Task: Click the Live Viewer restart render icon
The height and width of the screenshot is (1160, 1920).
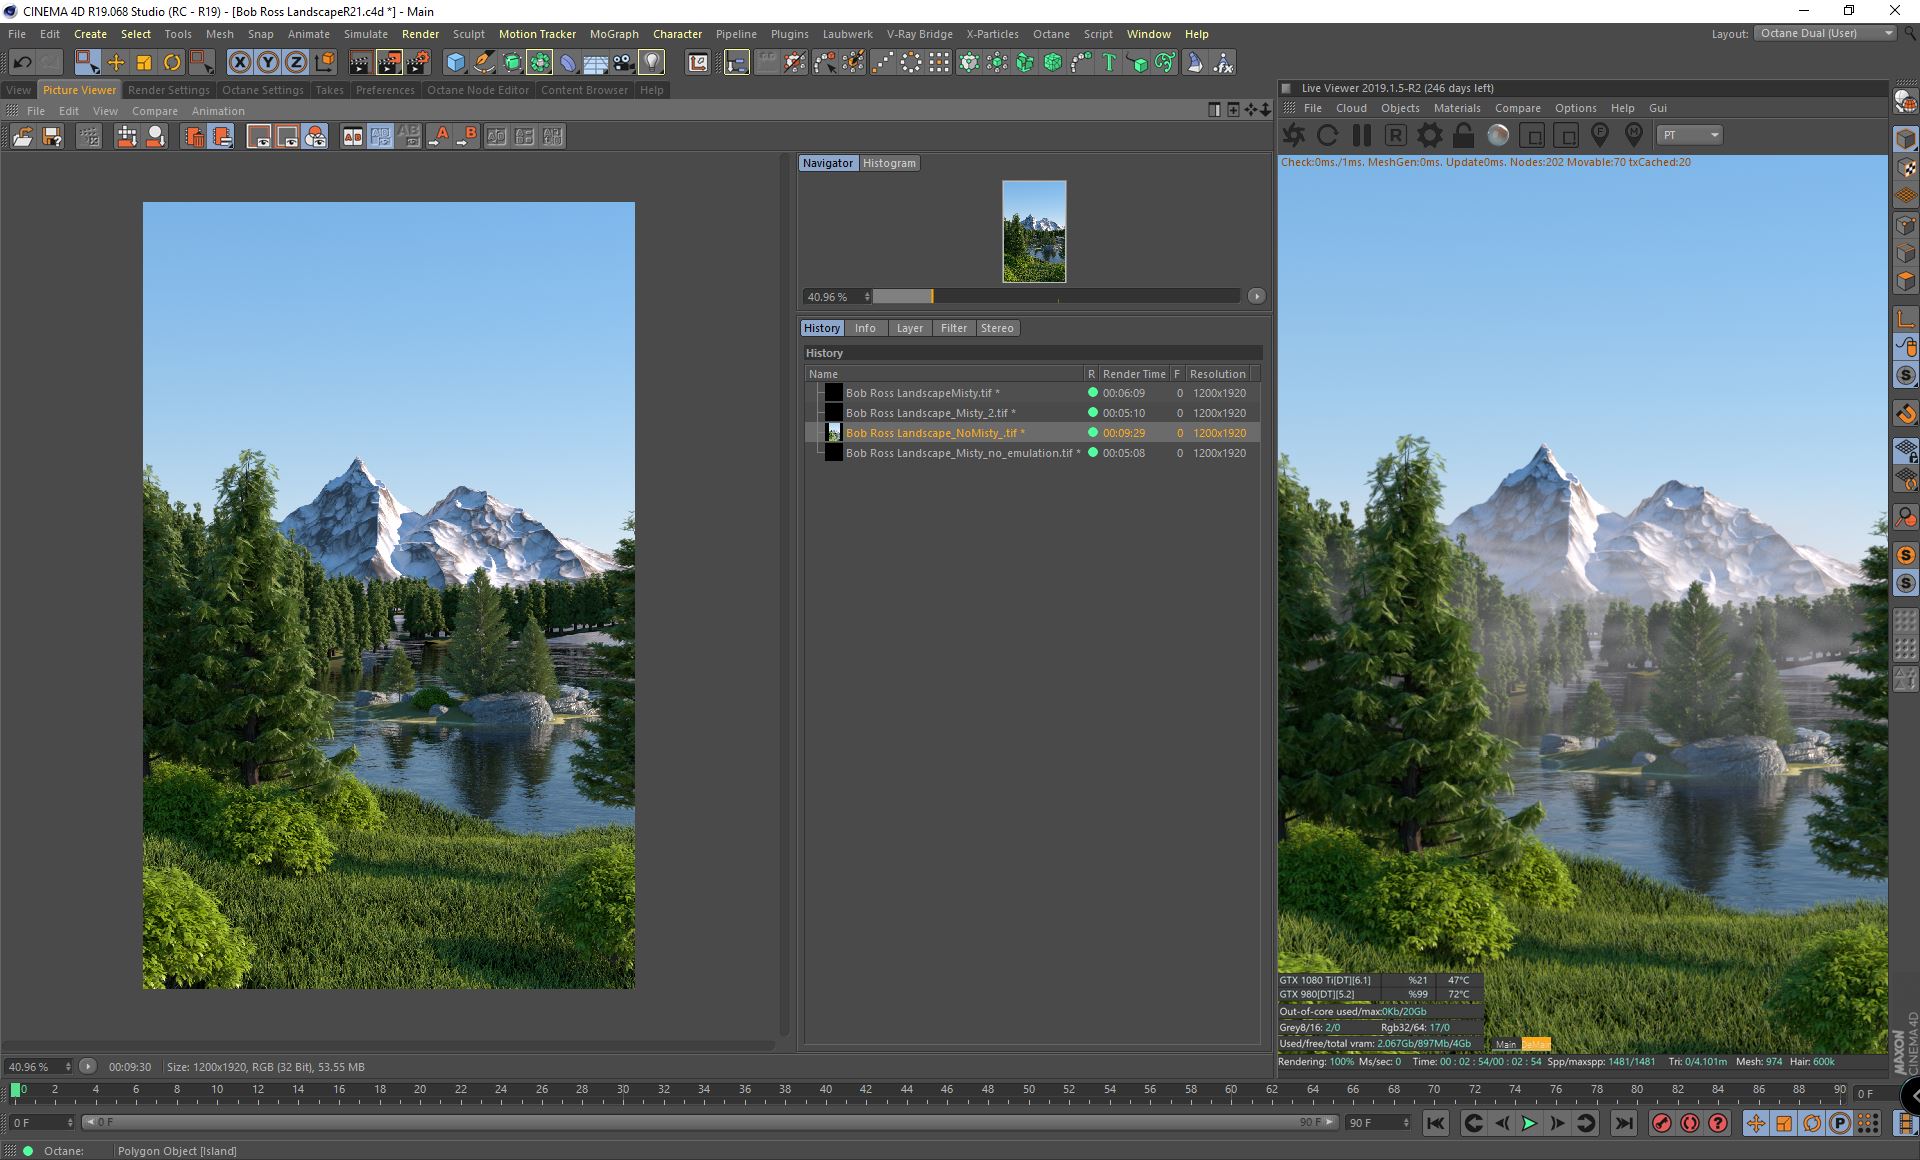Action: pyautogui.click(x=1327, y=135)
